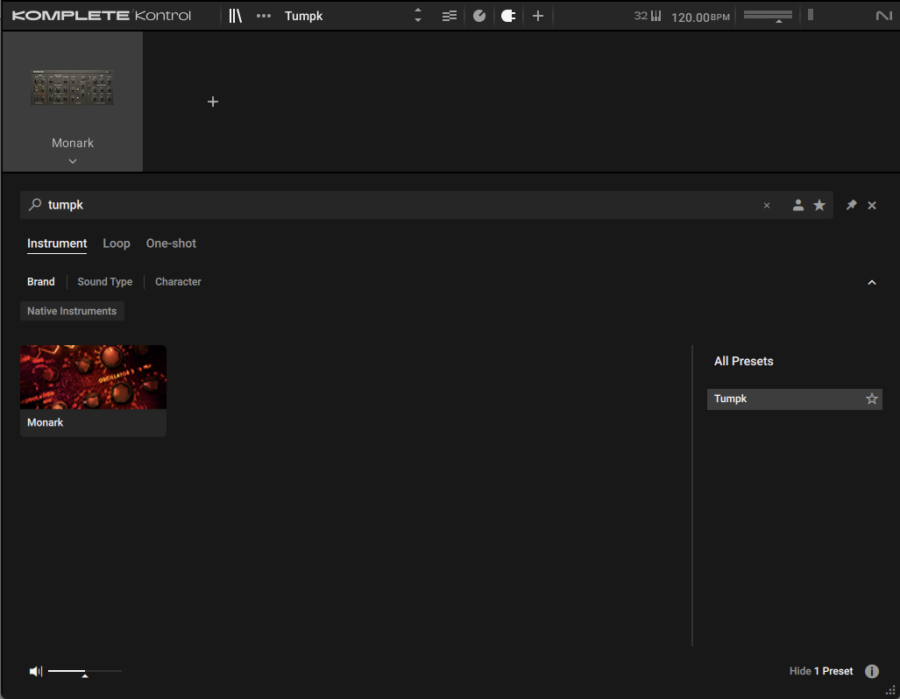Switch to the One-shot tab
Viewport: 900px width, 699px height.
171,243
